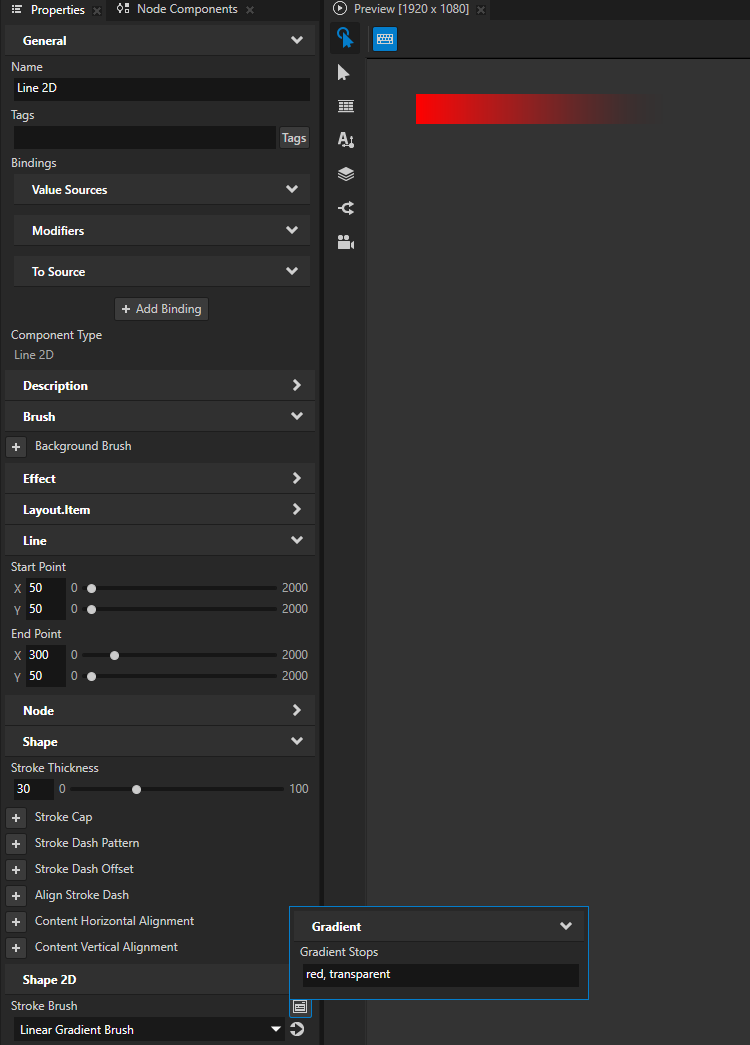Select the text analysis tool icon

(x=345, y=140)
